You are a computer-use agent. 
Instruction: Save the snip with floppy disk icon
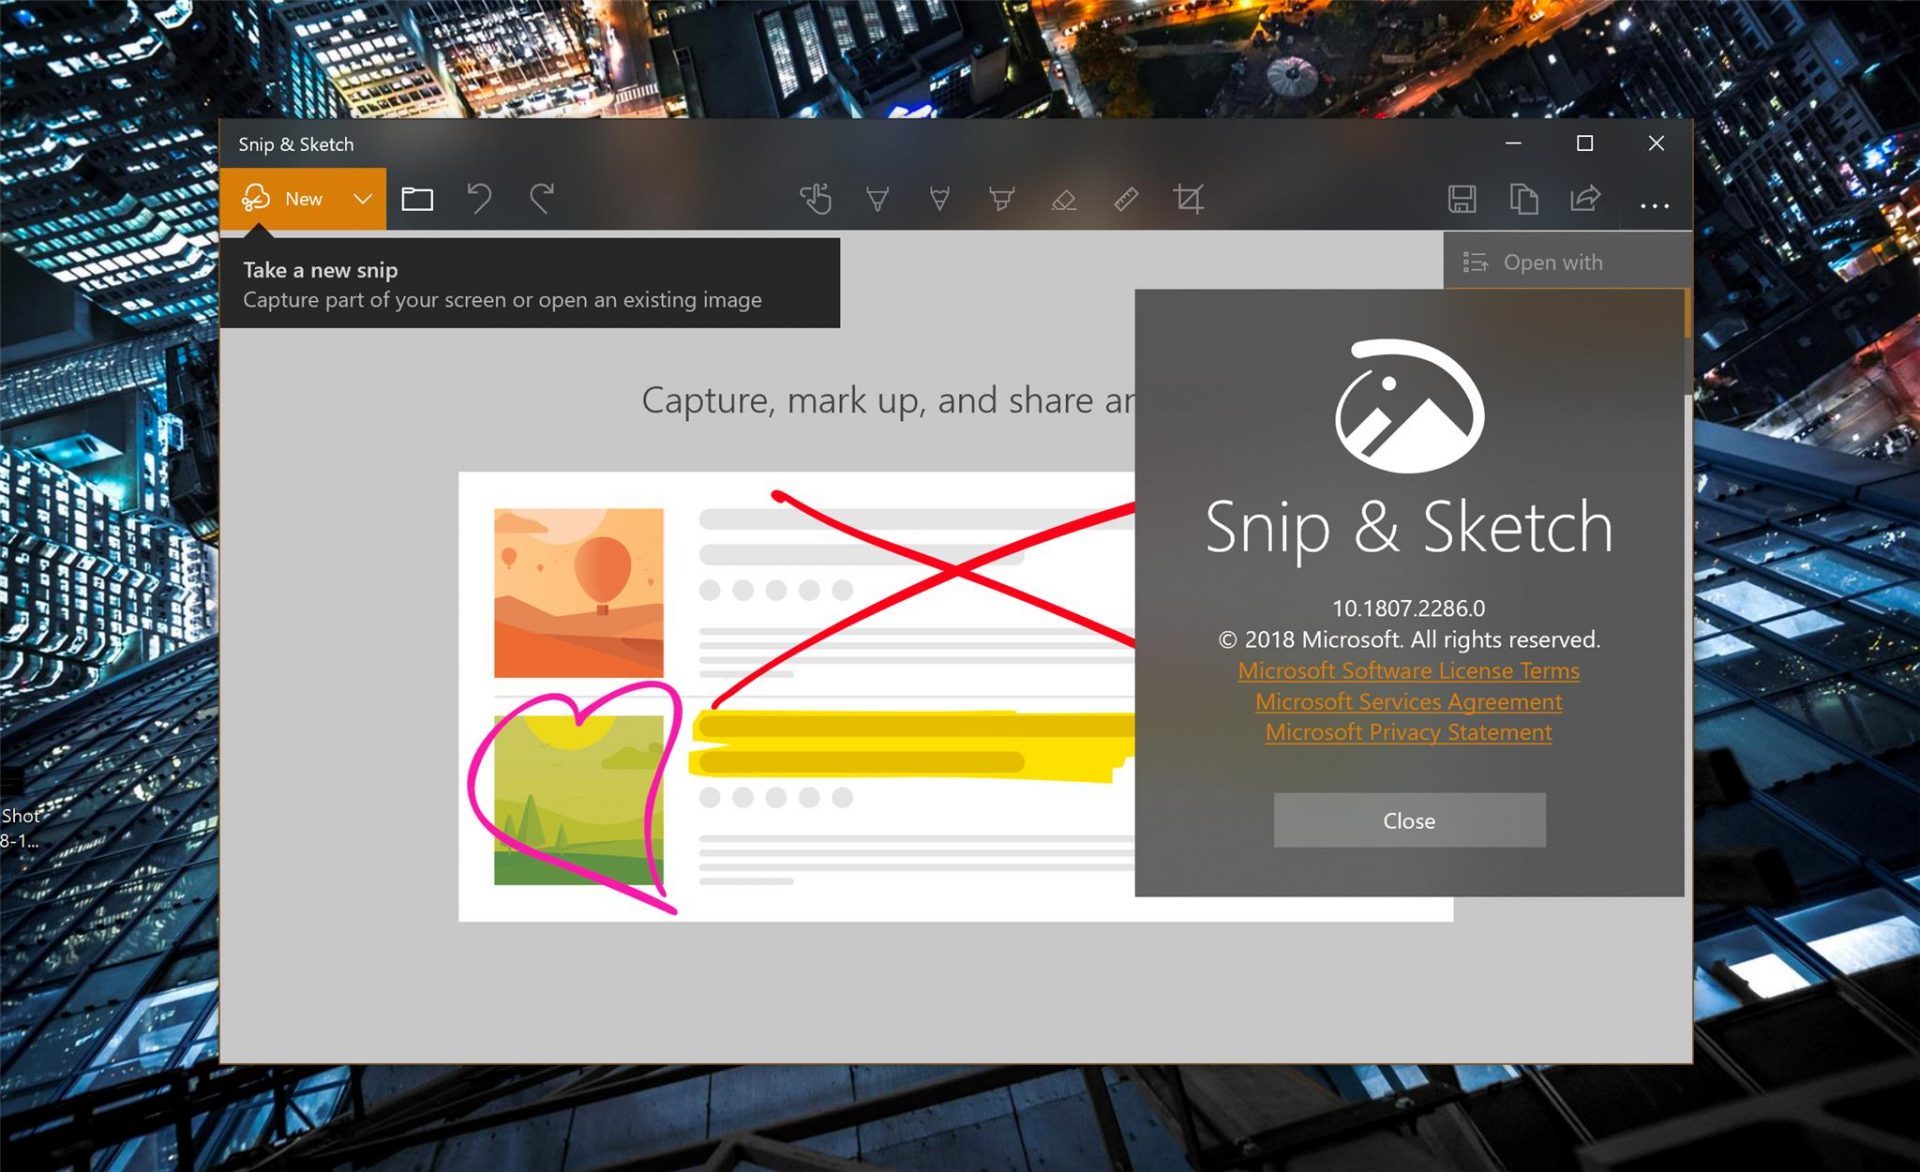[1462, 199]
